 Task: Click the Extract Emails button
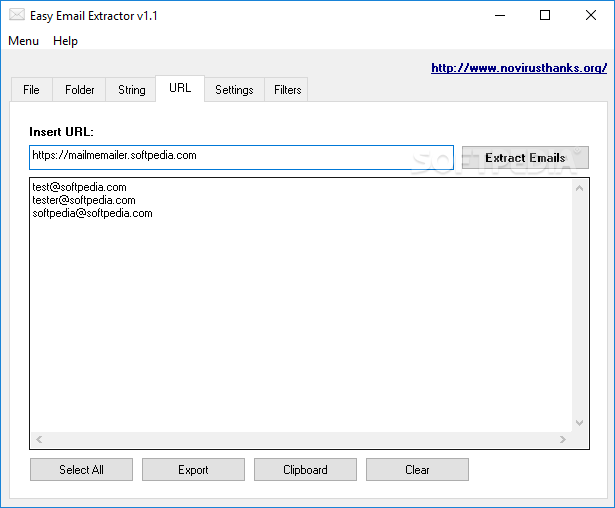pyautogui.click(x=525, y=158)
